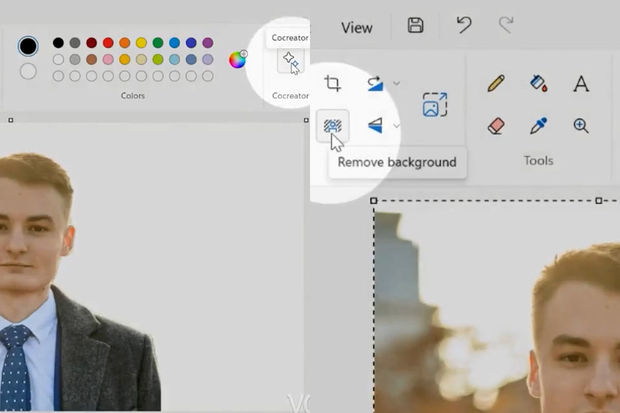
Task: Undo the last action
Action: [x=464, y=26]
